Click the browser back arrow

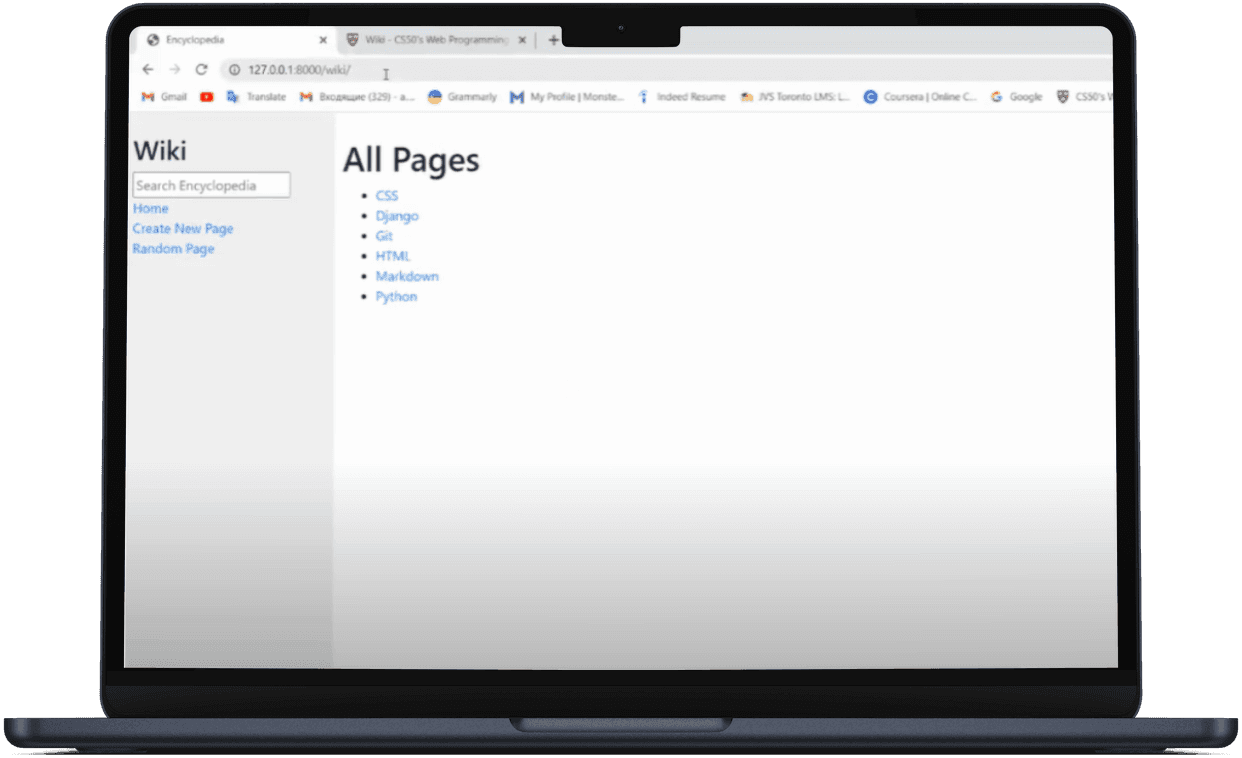[148, 70]
